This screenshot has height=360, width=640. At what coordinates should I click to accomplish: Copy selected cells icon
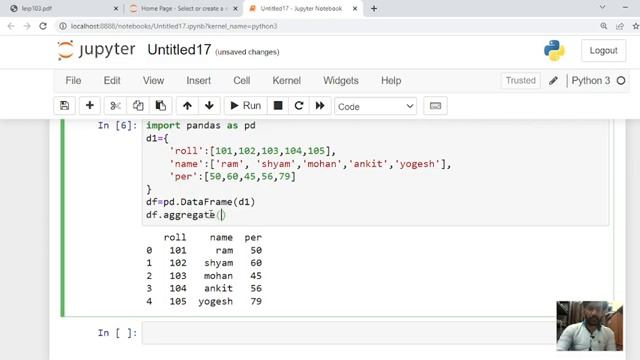(x=138, y=106)
